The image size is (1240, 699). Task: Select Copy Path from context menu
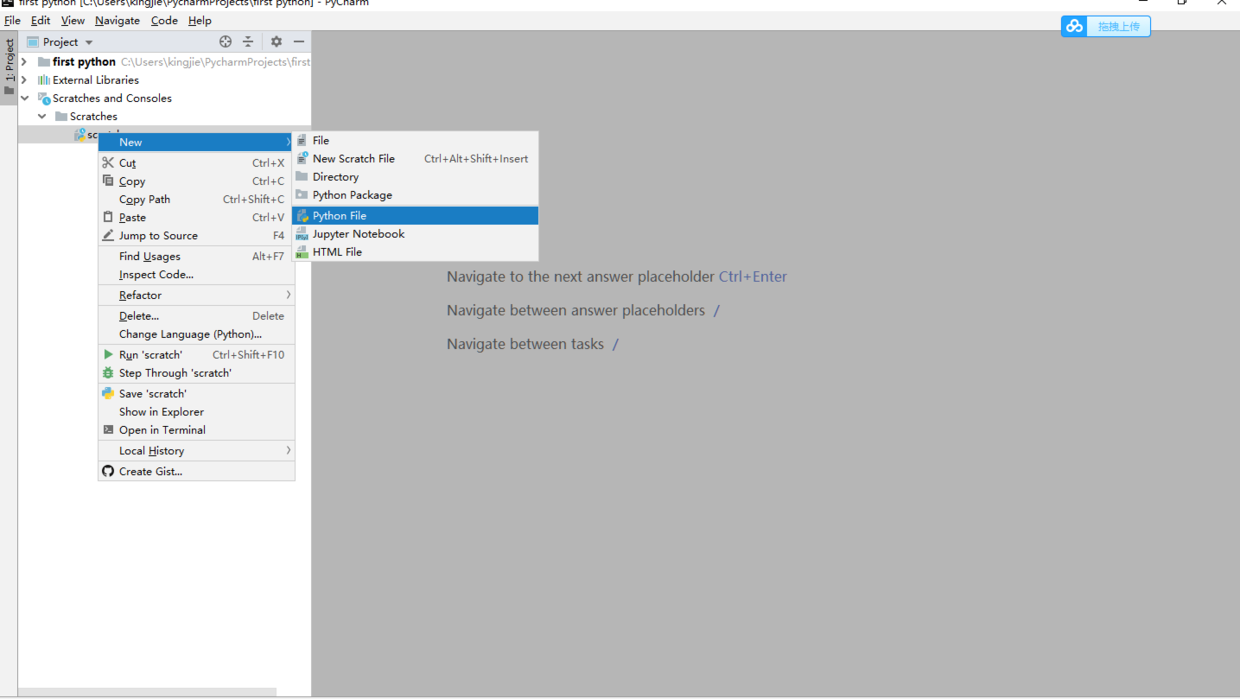[196, 199]
